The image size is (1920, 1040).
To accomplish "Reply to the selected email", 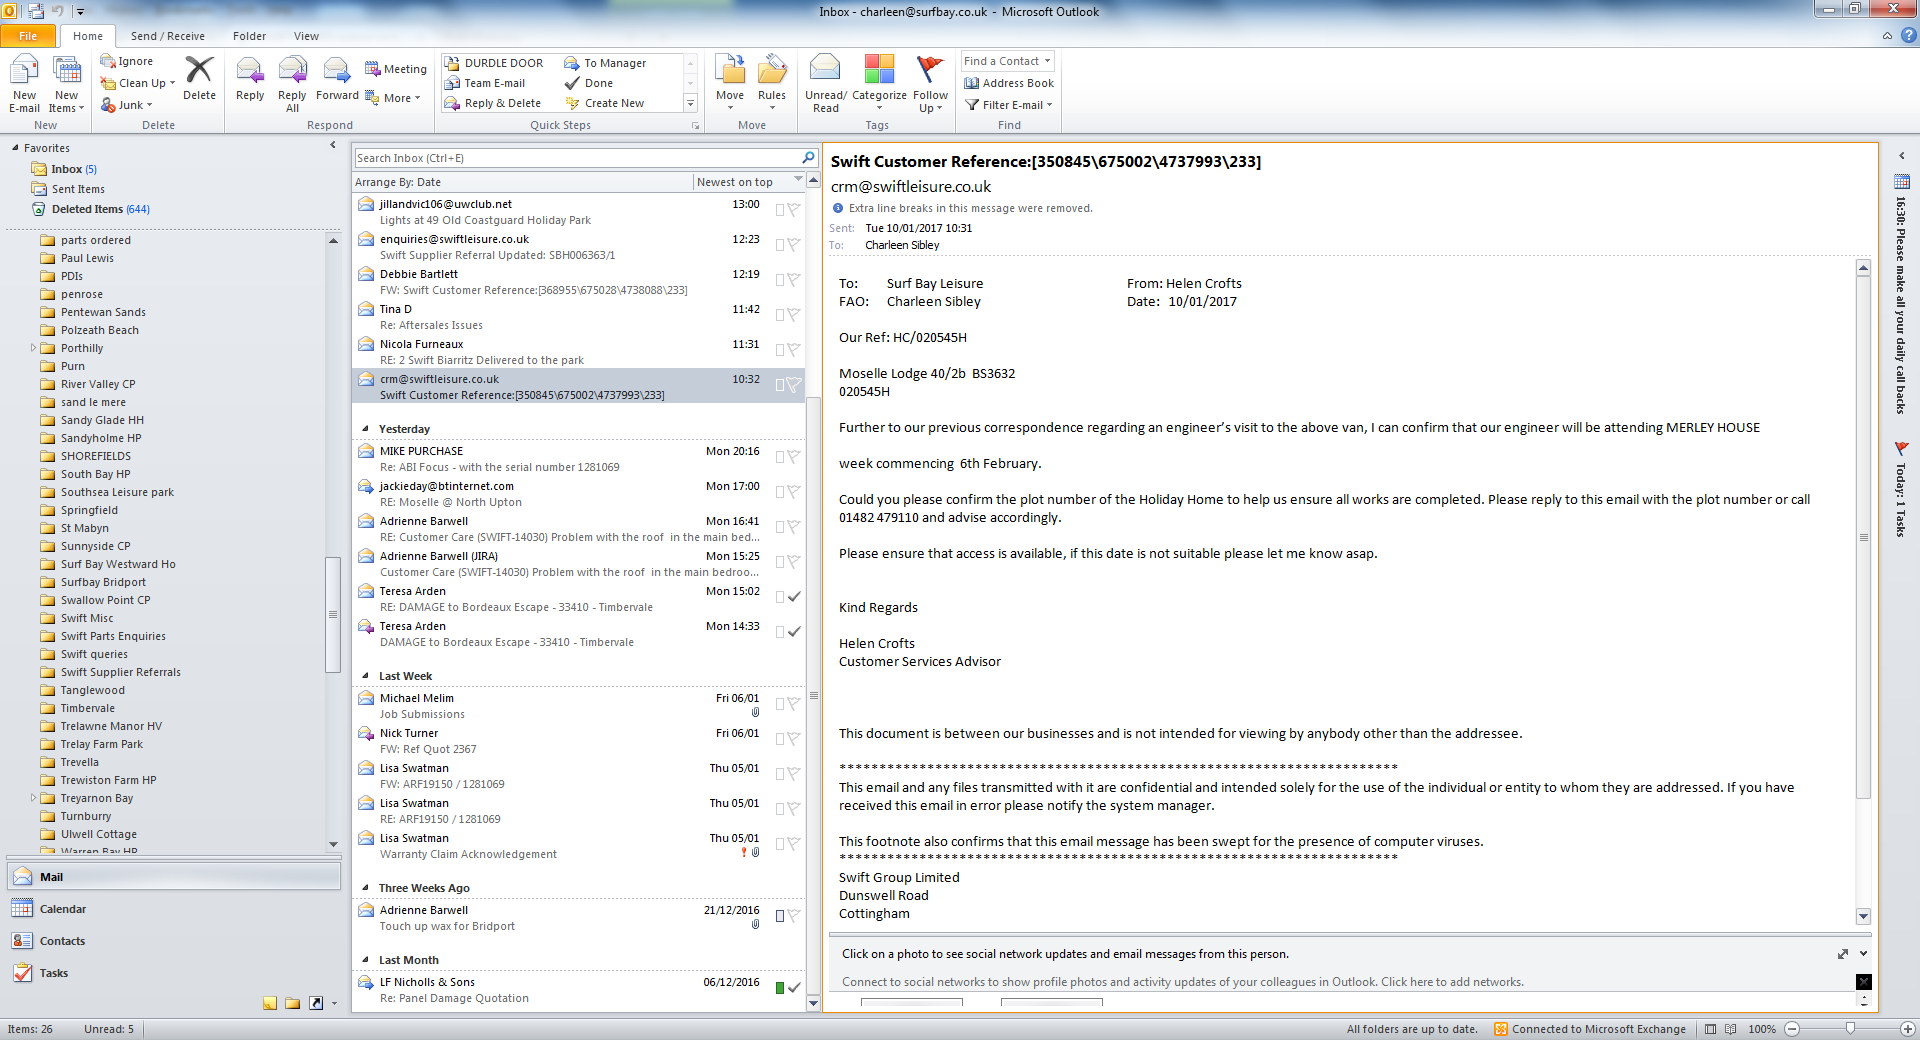I will pyautogui.click(x=250, y=79).
